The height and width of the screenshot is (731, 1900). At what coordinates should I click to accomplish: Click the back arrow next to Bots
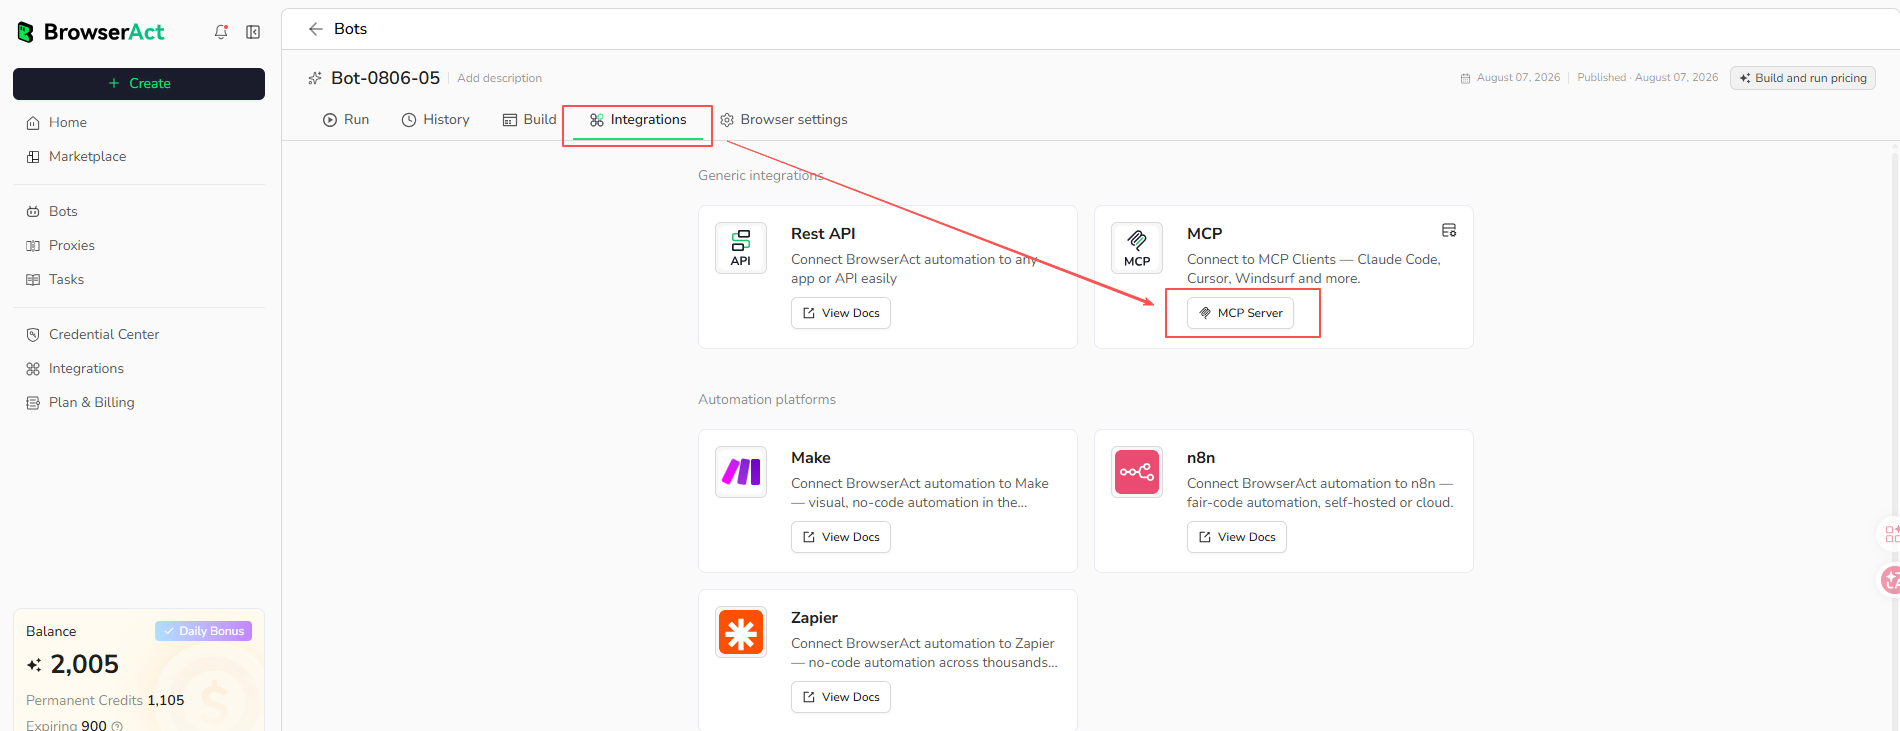316,29
